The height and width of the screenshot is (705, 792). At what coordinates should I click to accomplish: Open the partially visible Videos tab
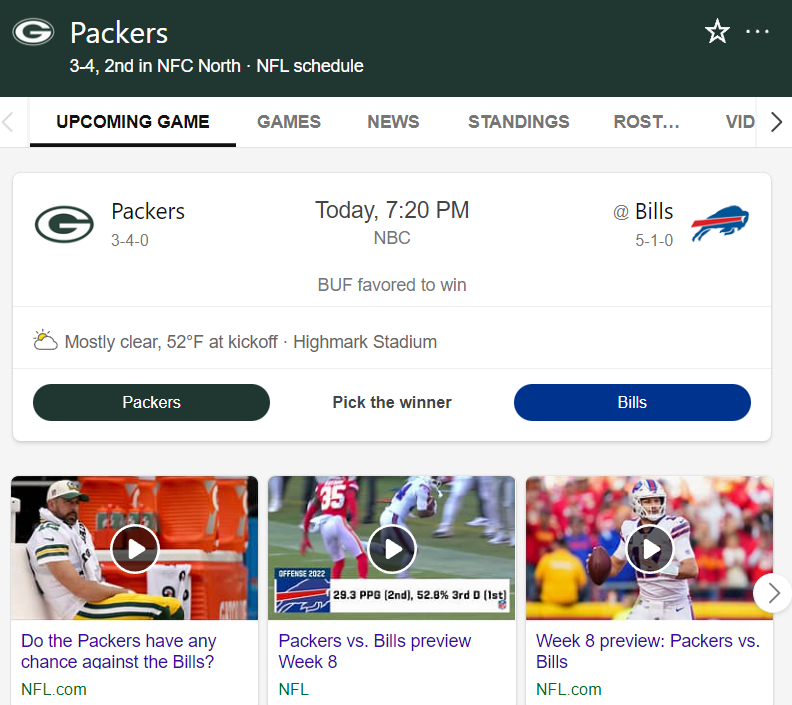pyautogui.click(x=740, y=122)
